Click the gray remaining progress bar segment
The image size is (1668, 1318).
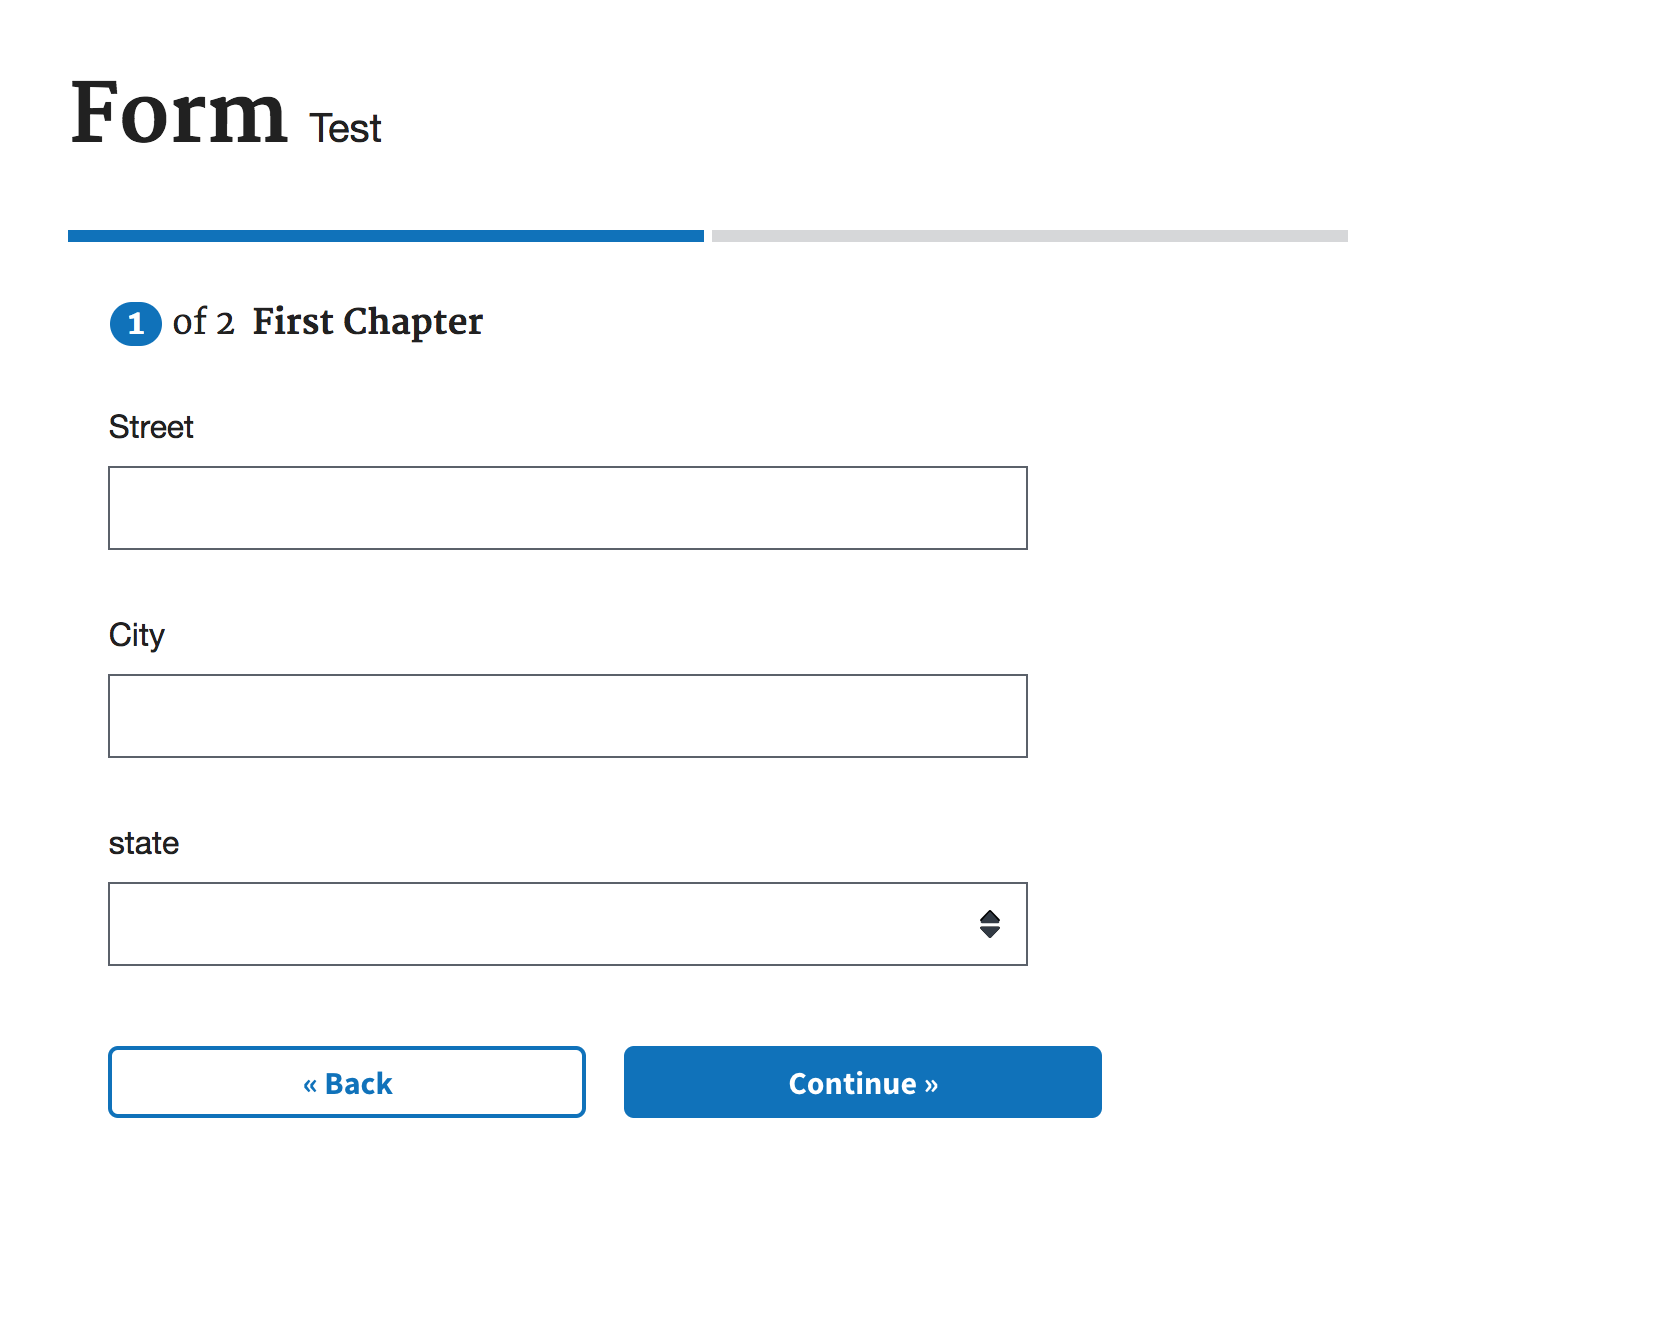tap(1030, 236)
